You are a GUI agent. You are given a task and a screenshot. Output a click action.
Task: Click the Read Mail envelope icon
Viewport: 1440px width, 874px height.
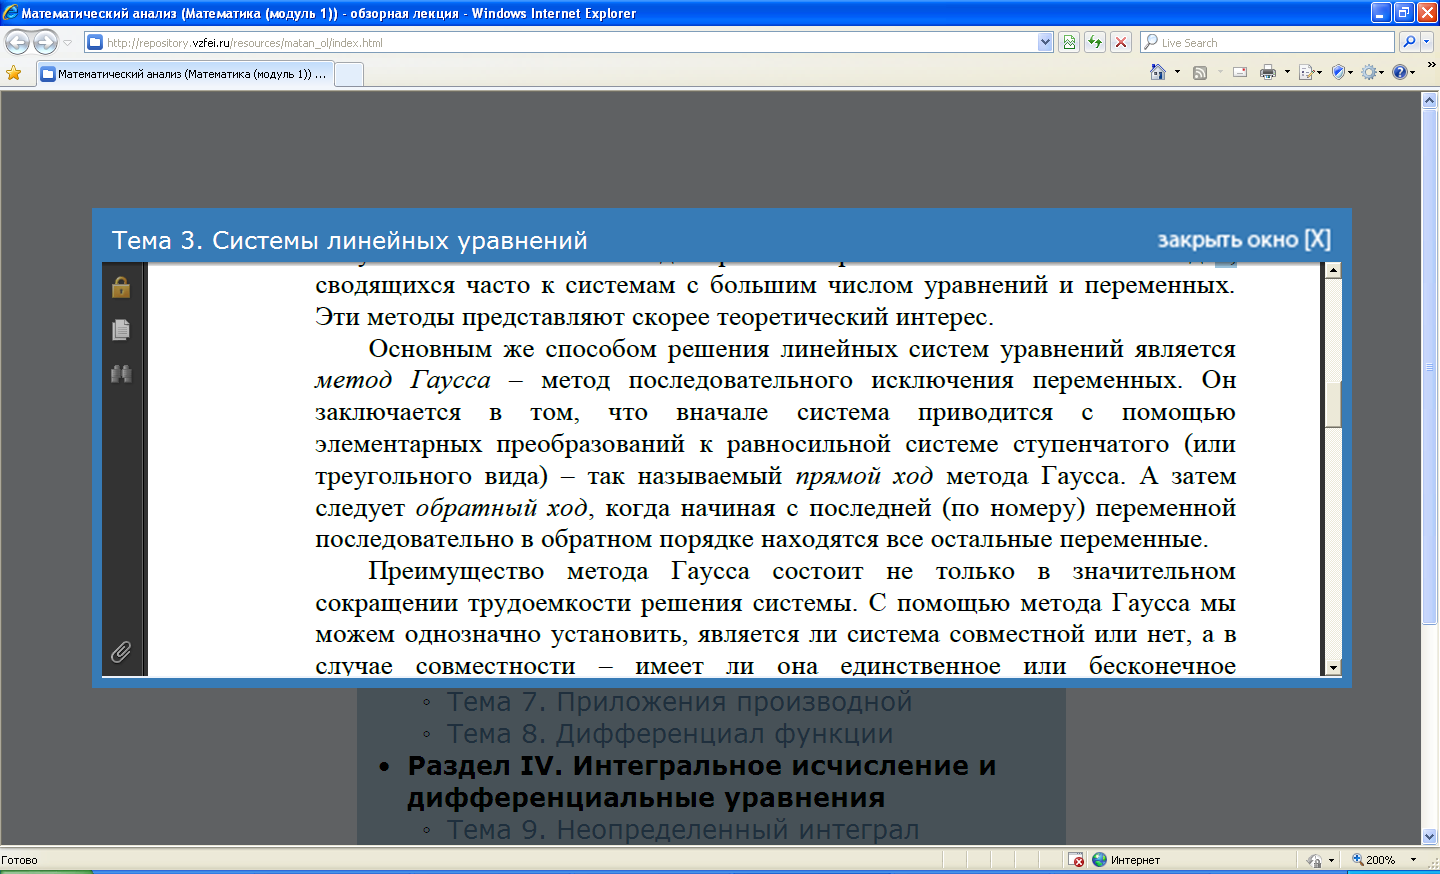[1240, 72]
